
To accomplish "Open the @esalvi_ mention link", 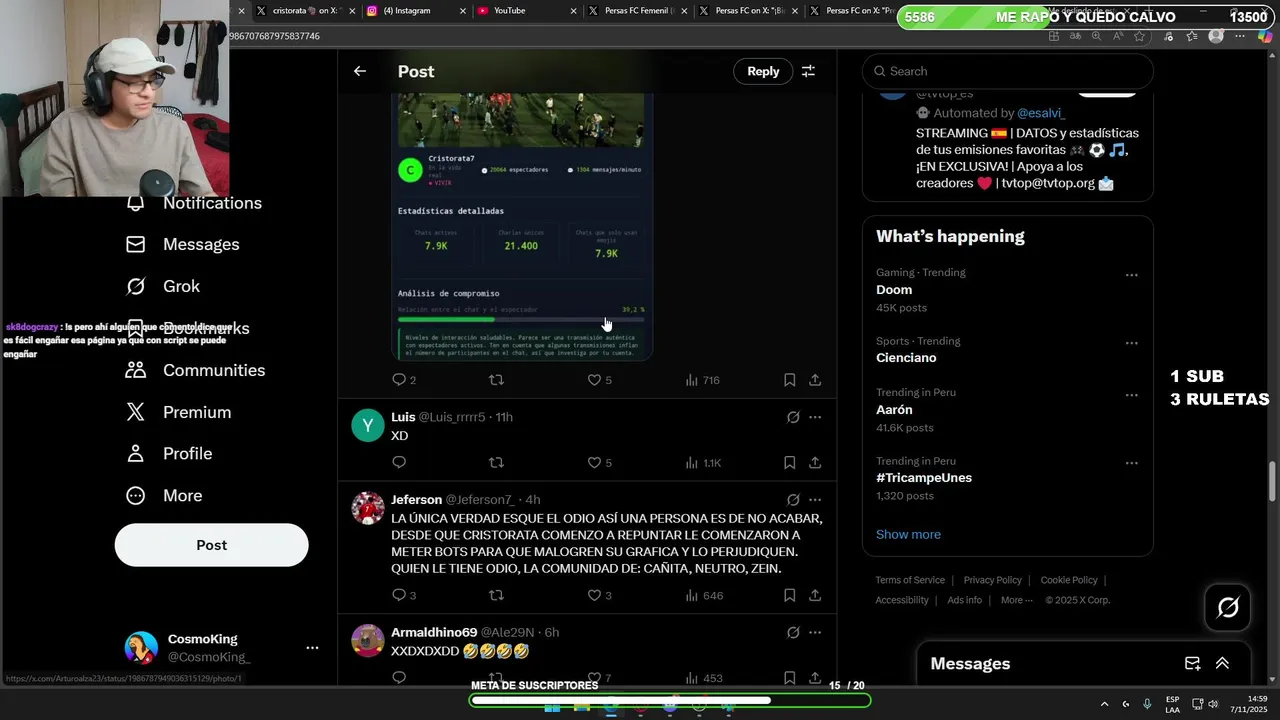I will pyautogui.click(x=1041, y=113).
